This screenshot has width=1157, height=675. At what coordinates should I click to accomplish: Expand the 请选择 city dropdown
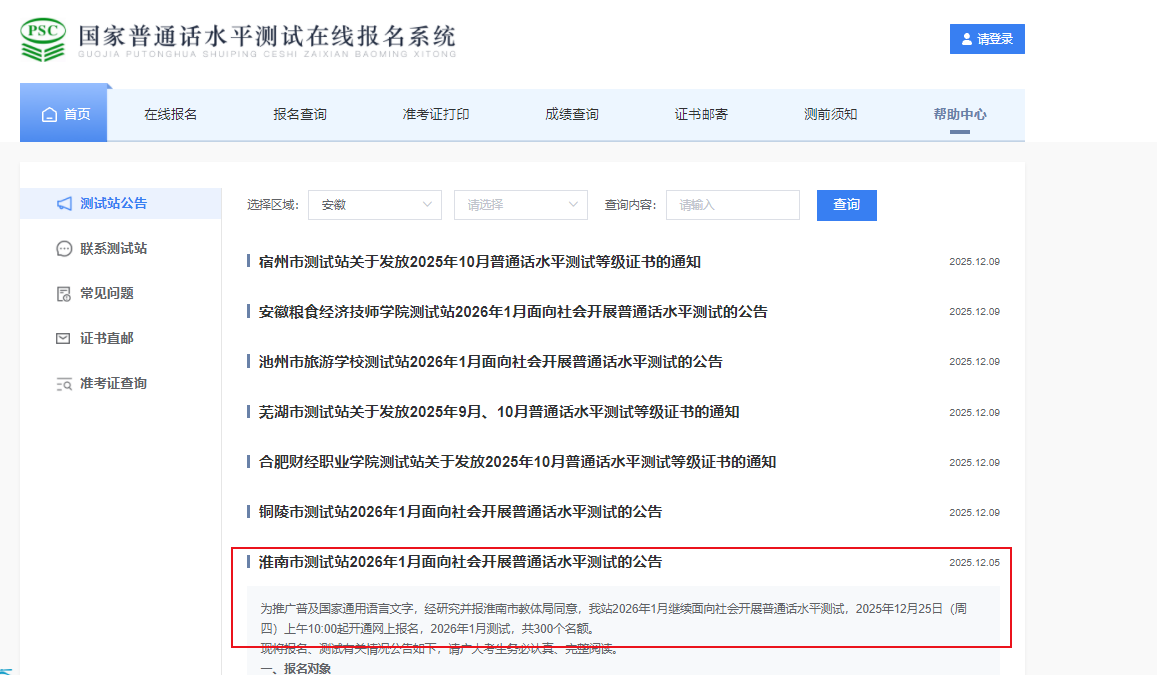[520, 205]
